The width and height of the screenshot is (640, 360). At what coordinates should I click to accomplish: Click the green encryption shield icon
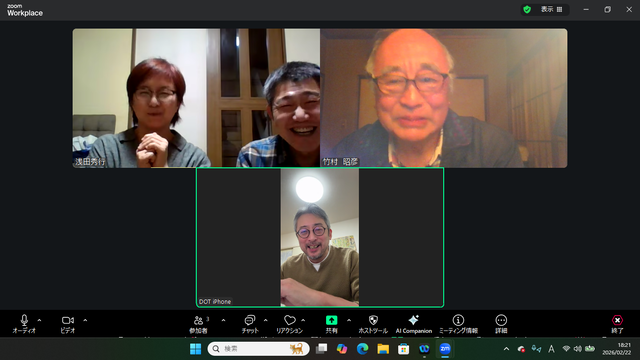pyautogui.click(x=527, y=9)
